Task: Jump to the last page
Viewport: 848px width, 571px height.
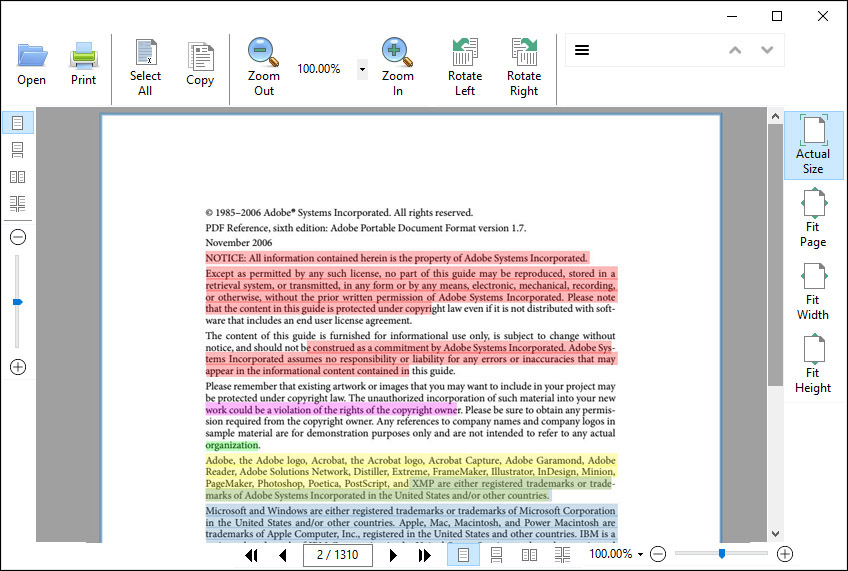Action: click(x=425, y=555)
